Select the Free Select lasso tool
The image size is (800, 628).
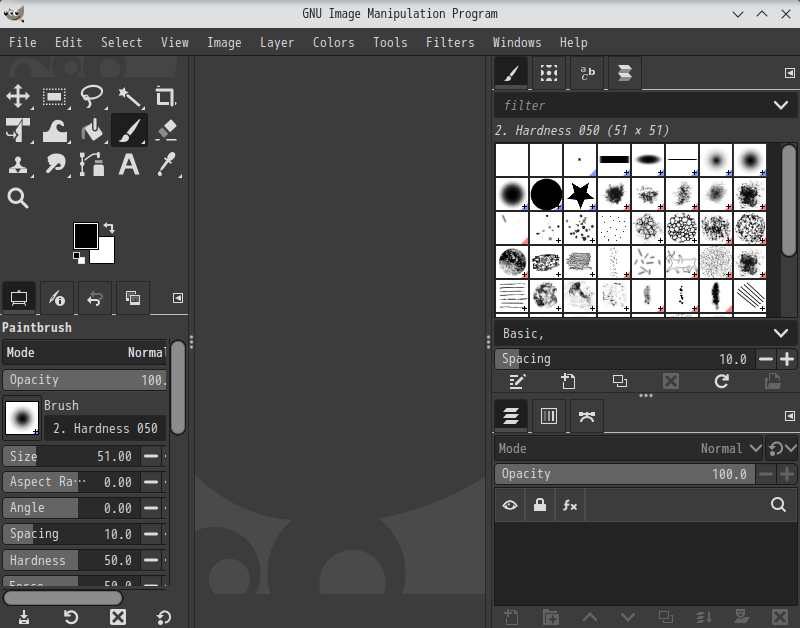pyautogui.click(x=92, y=96)
